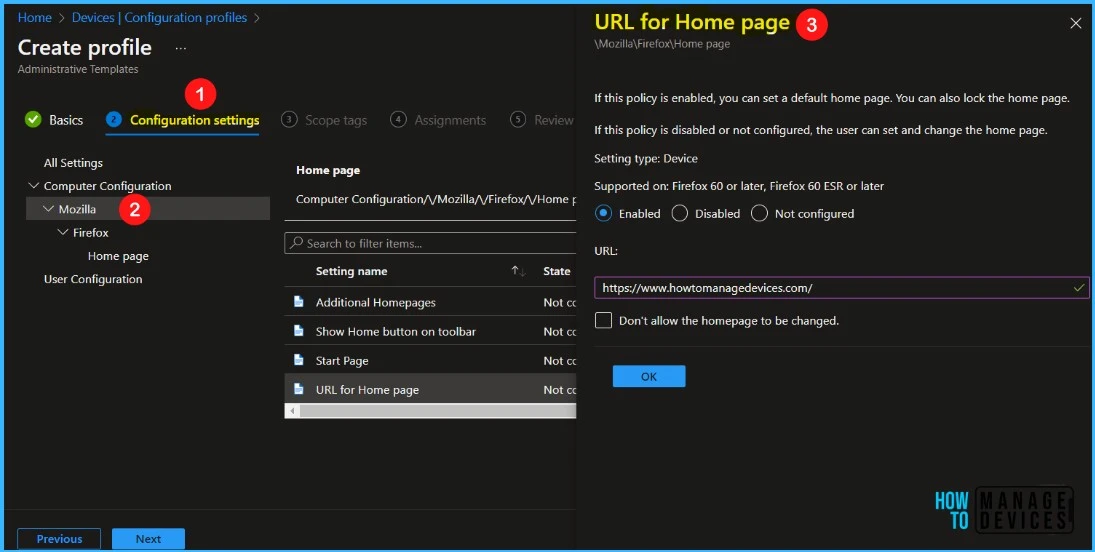Check Don't allow the homepage to be changed

[603, 321]
